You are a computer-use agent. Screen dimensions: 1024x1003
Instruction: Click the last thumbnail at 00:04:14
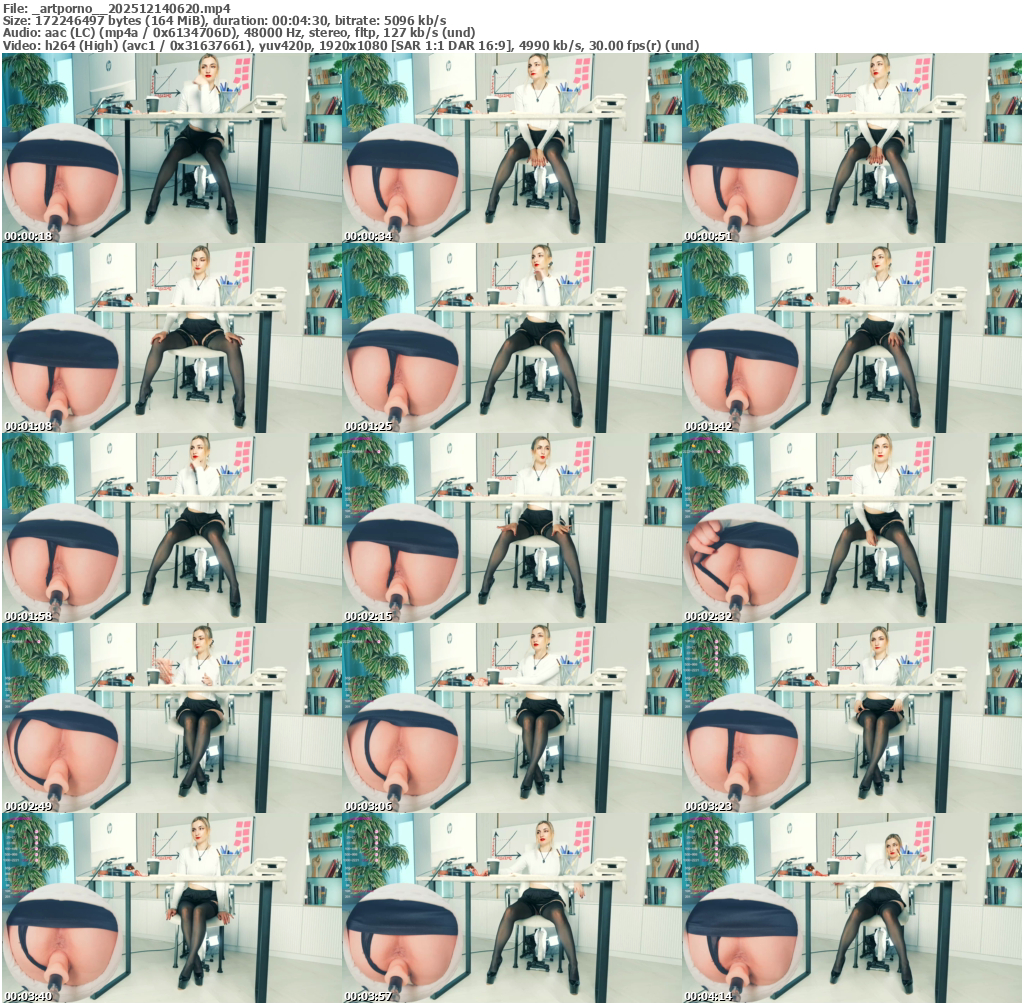pos(852,908)
